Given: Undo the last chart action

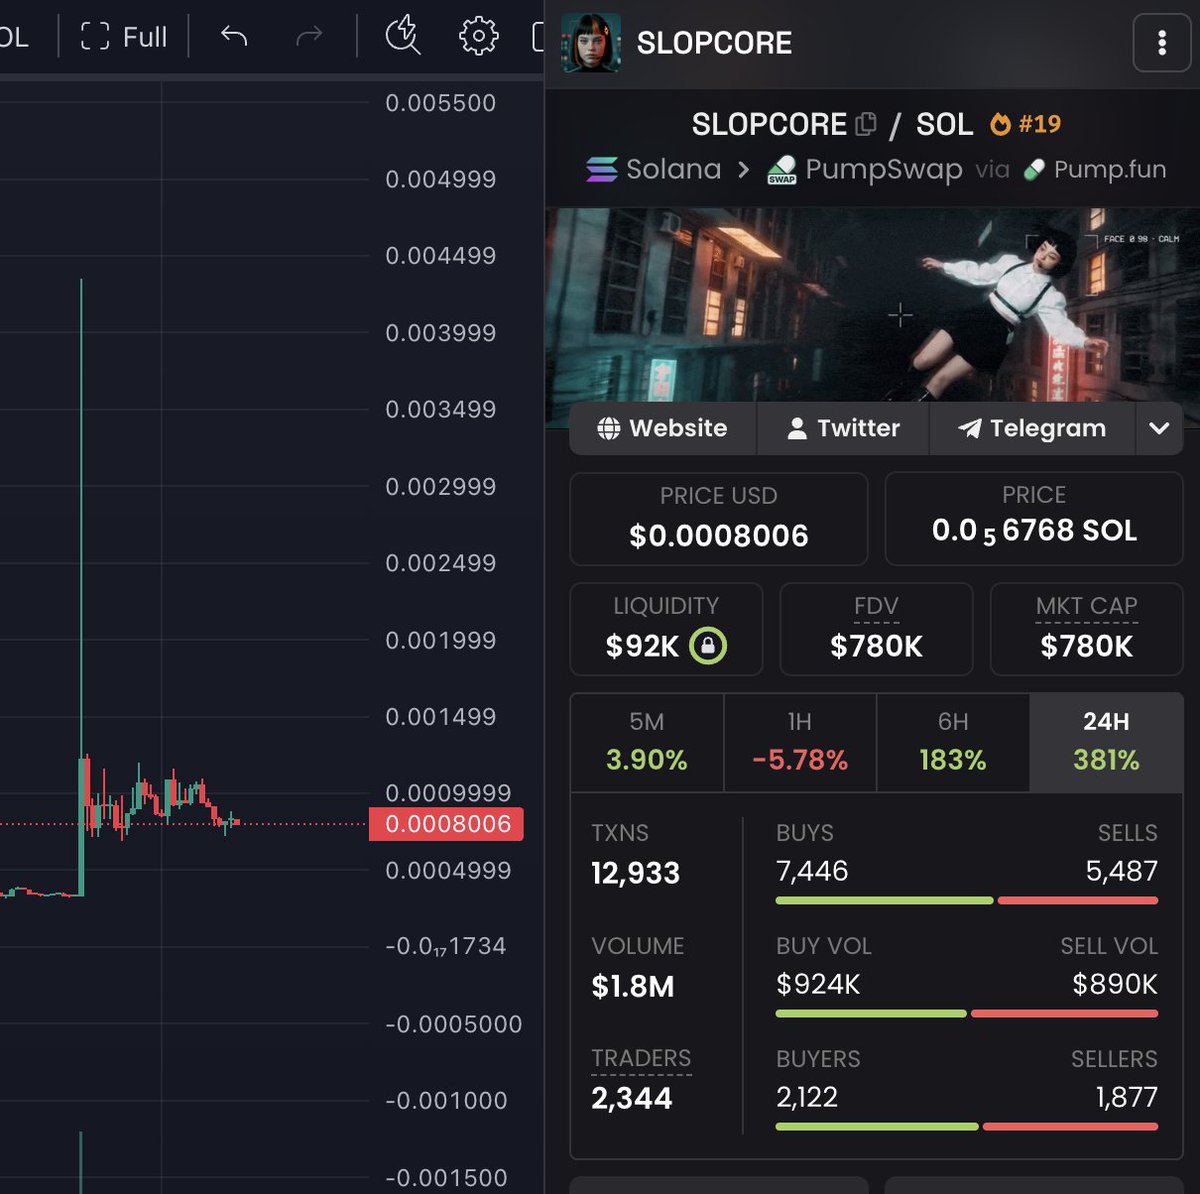Looking at the screenshot, I should (234, 37).
